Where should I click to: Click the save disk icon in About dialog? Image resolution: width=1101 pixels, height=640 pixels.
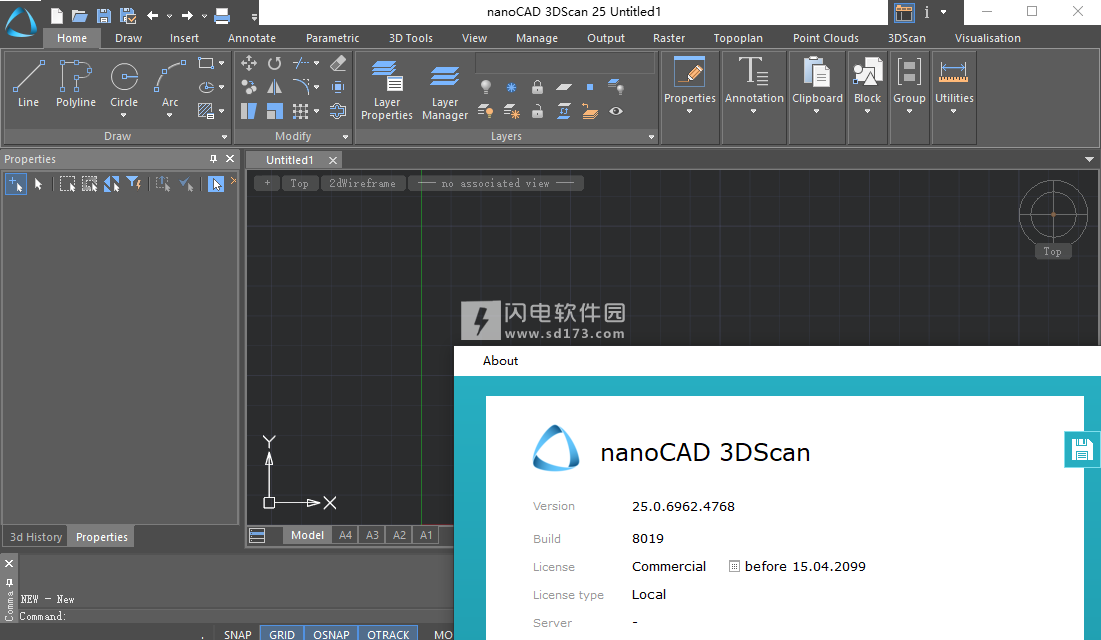click(1081, 450)
